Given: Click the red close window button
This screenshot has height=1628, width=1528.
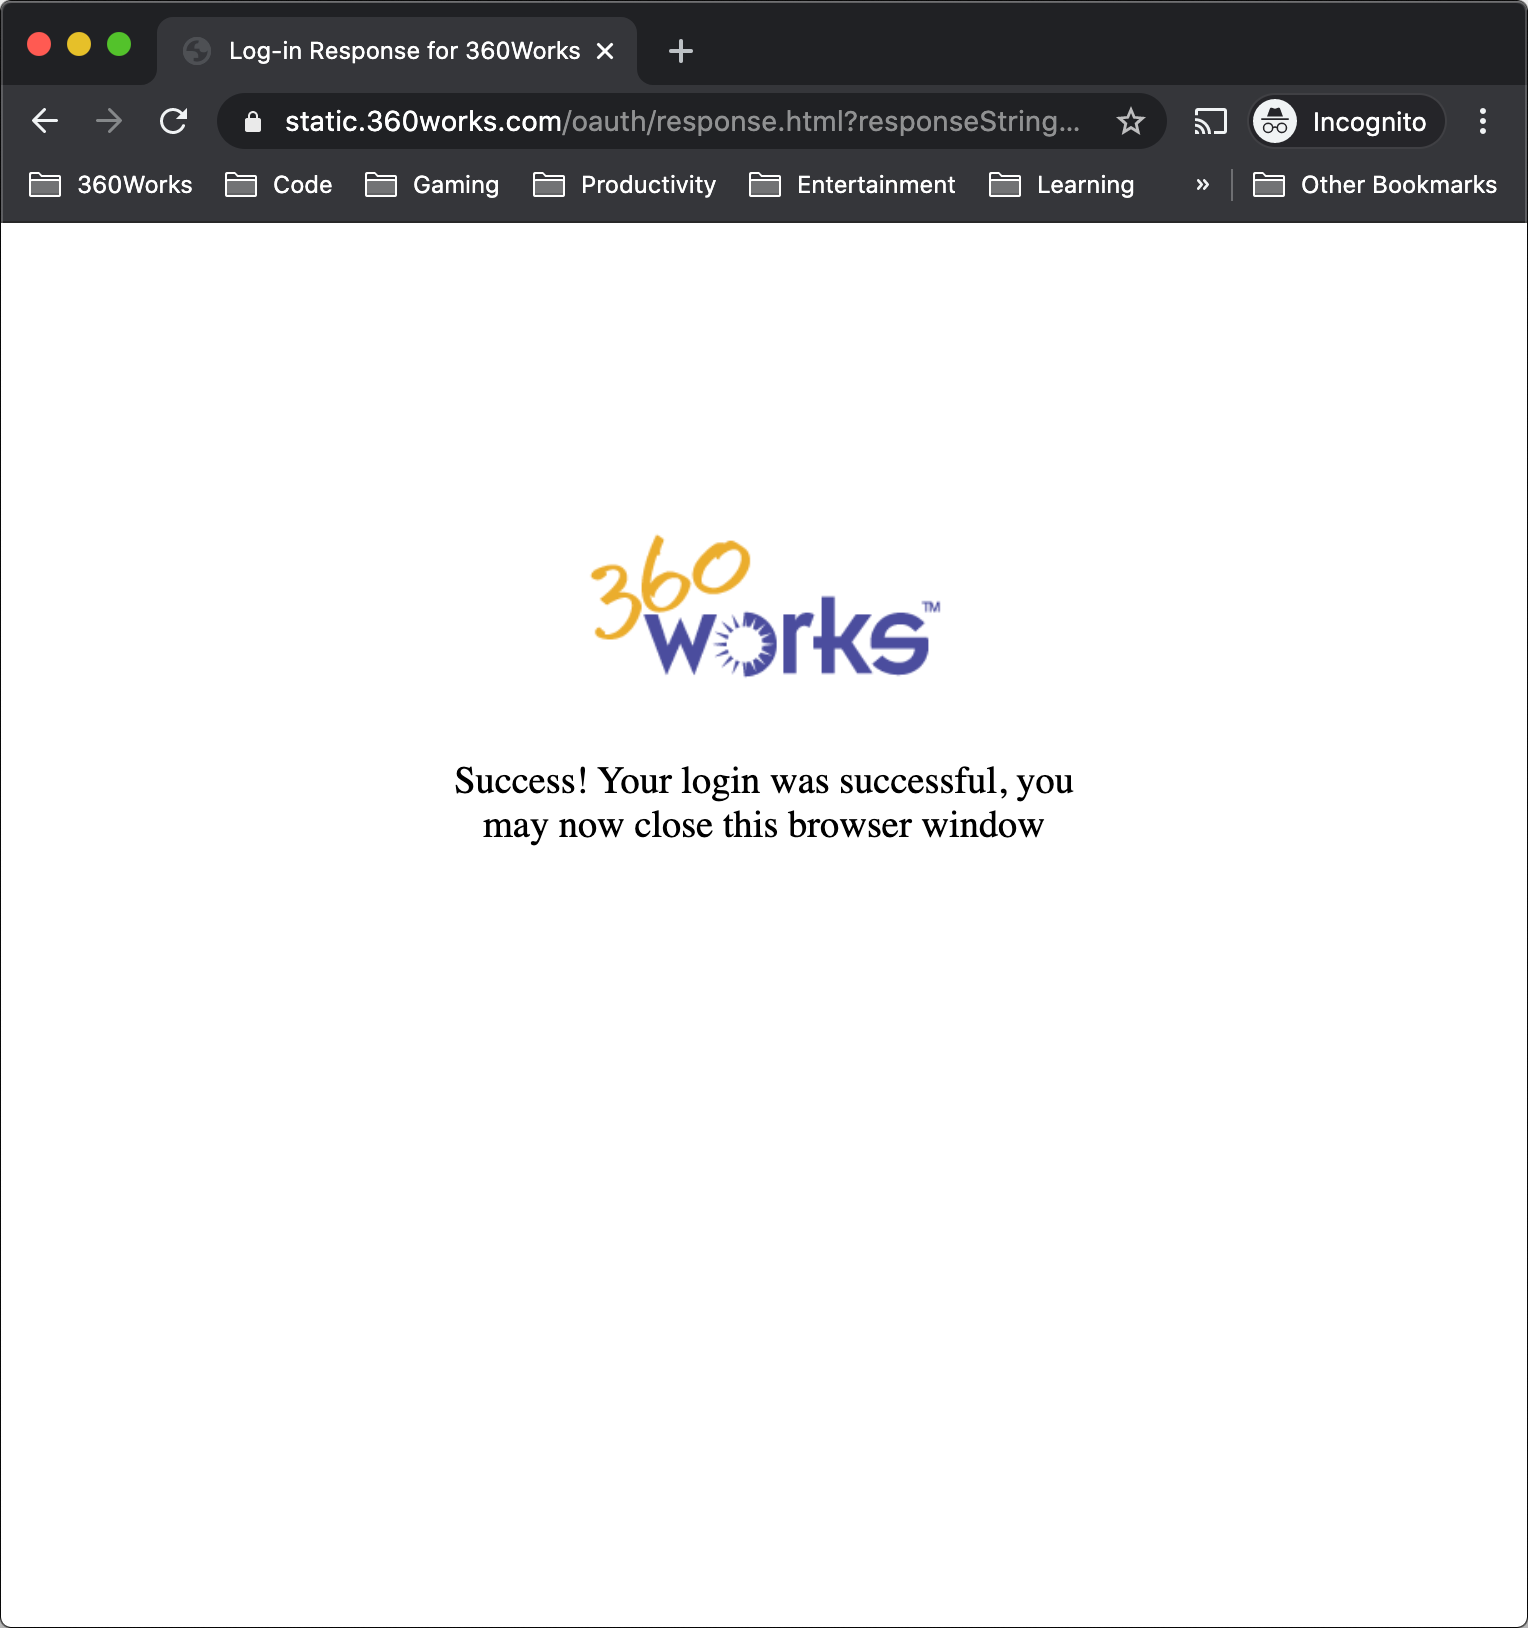Looking at the screenshot, I should 39,44.
